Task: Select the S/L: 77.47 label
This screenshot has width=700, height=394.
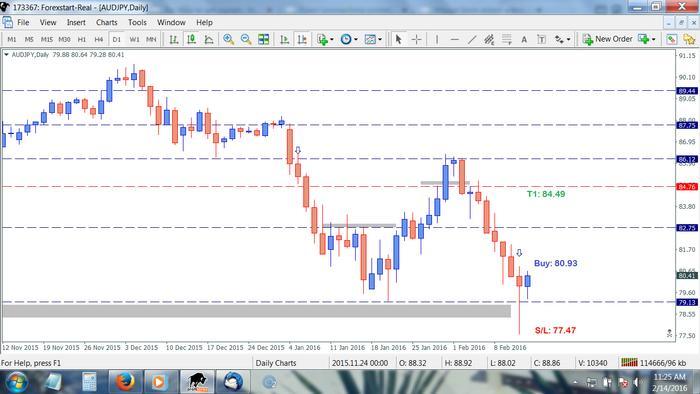Action: 555,330
